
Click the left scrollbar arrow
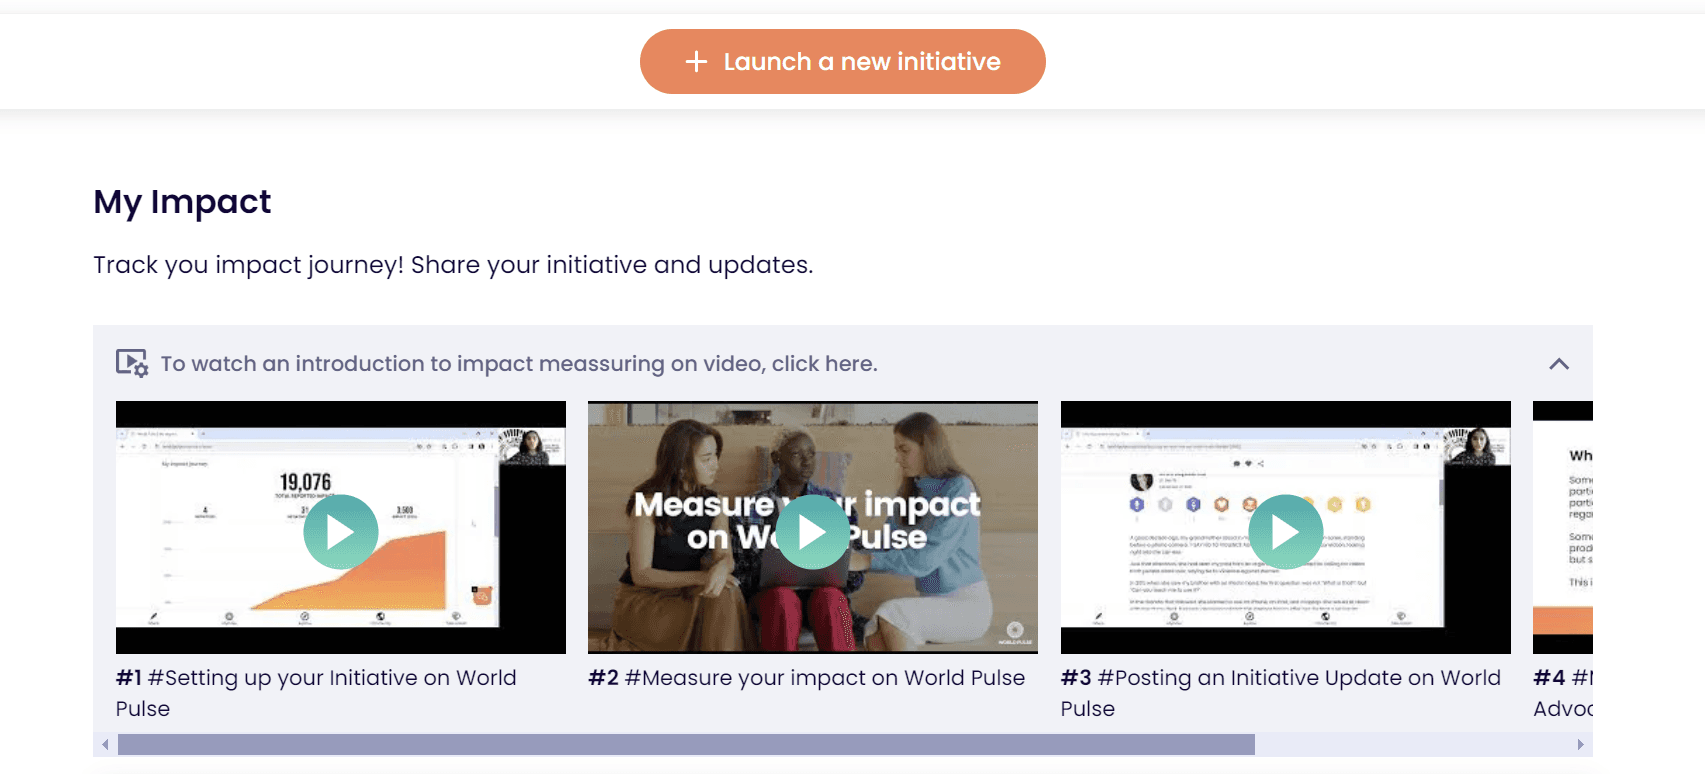(x=105, y=744)
